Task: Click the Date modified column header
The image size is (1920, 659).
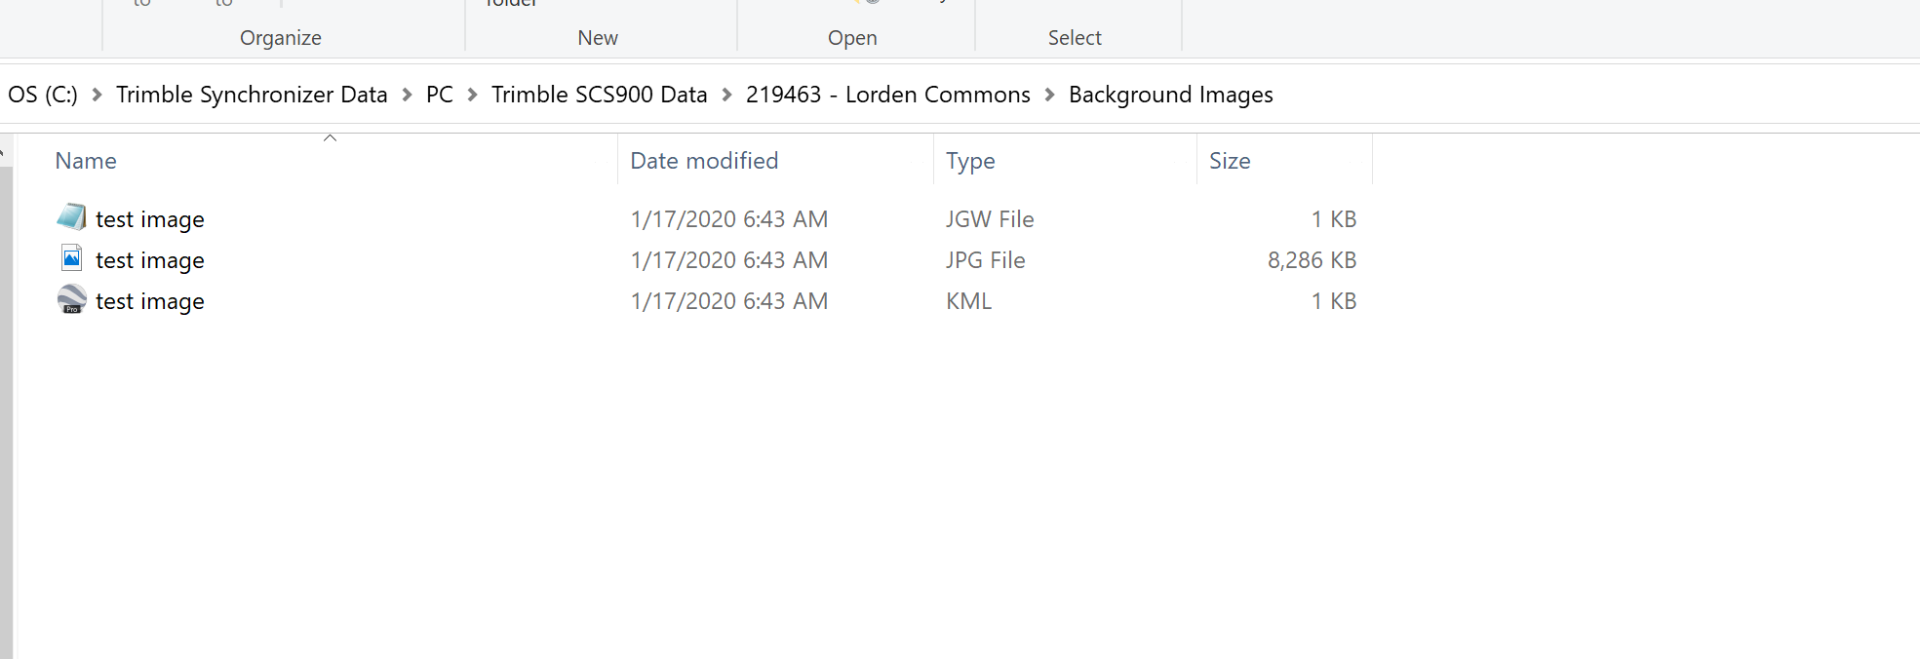Action: [704, 160]
